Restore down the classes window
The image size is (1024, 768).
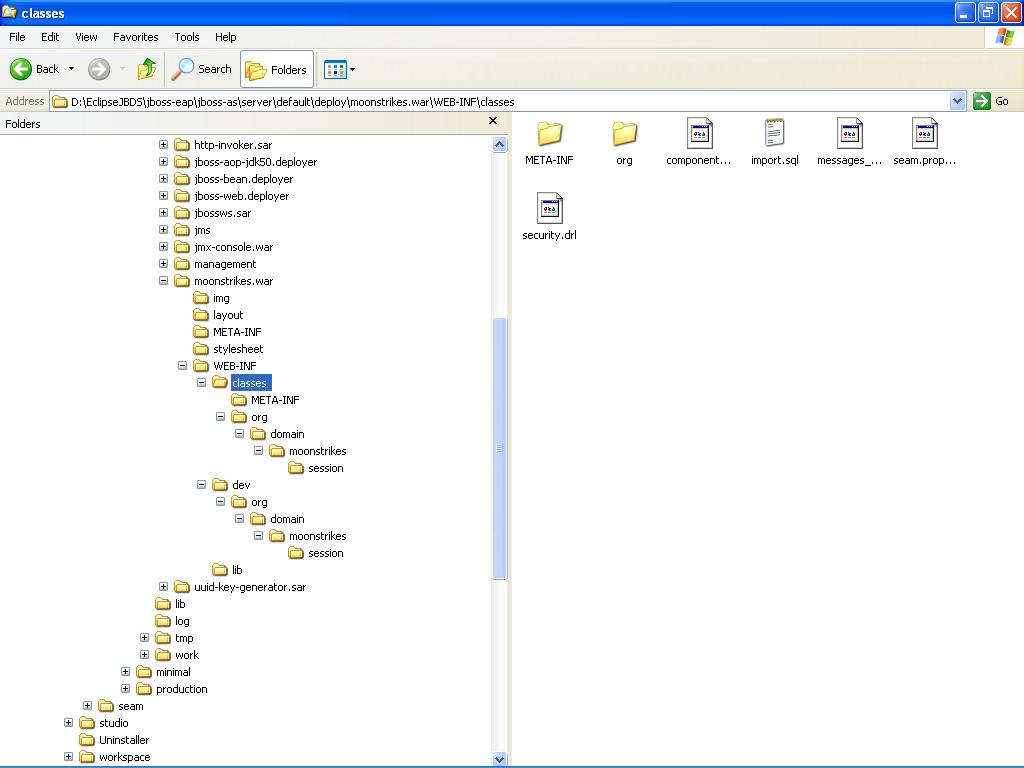(987, 12)
